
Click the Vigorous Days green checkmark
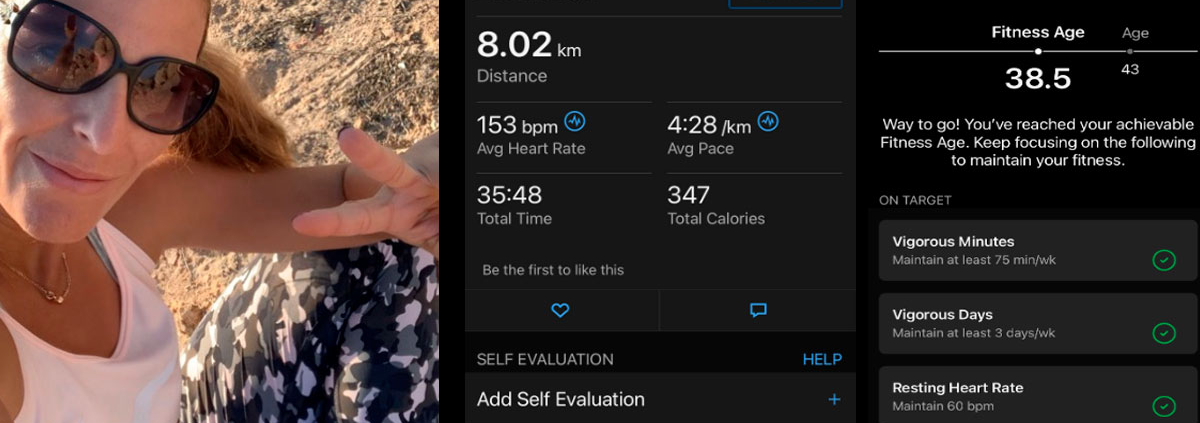pyautogui.click(x=1164, y=333)
